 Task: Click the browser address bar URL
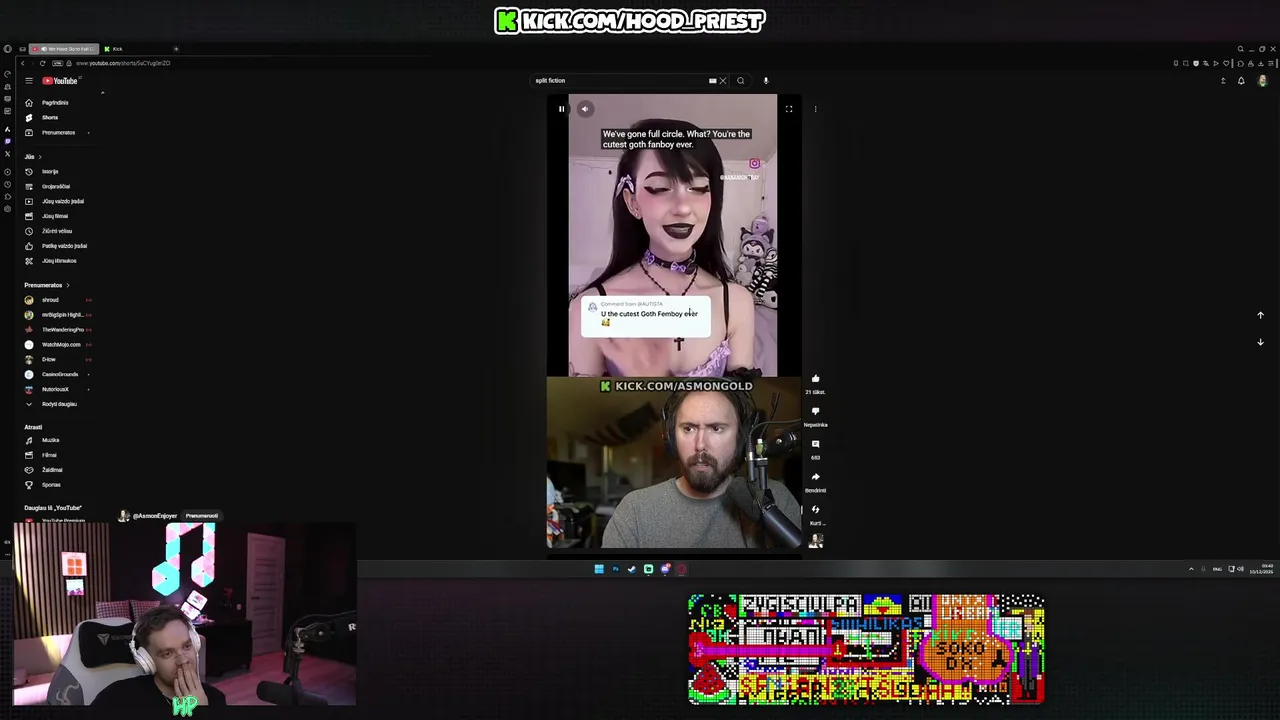pos(123,63)
